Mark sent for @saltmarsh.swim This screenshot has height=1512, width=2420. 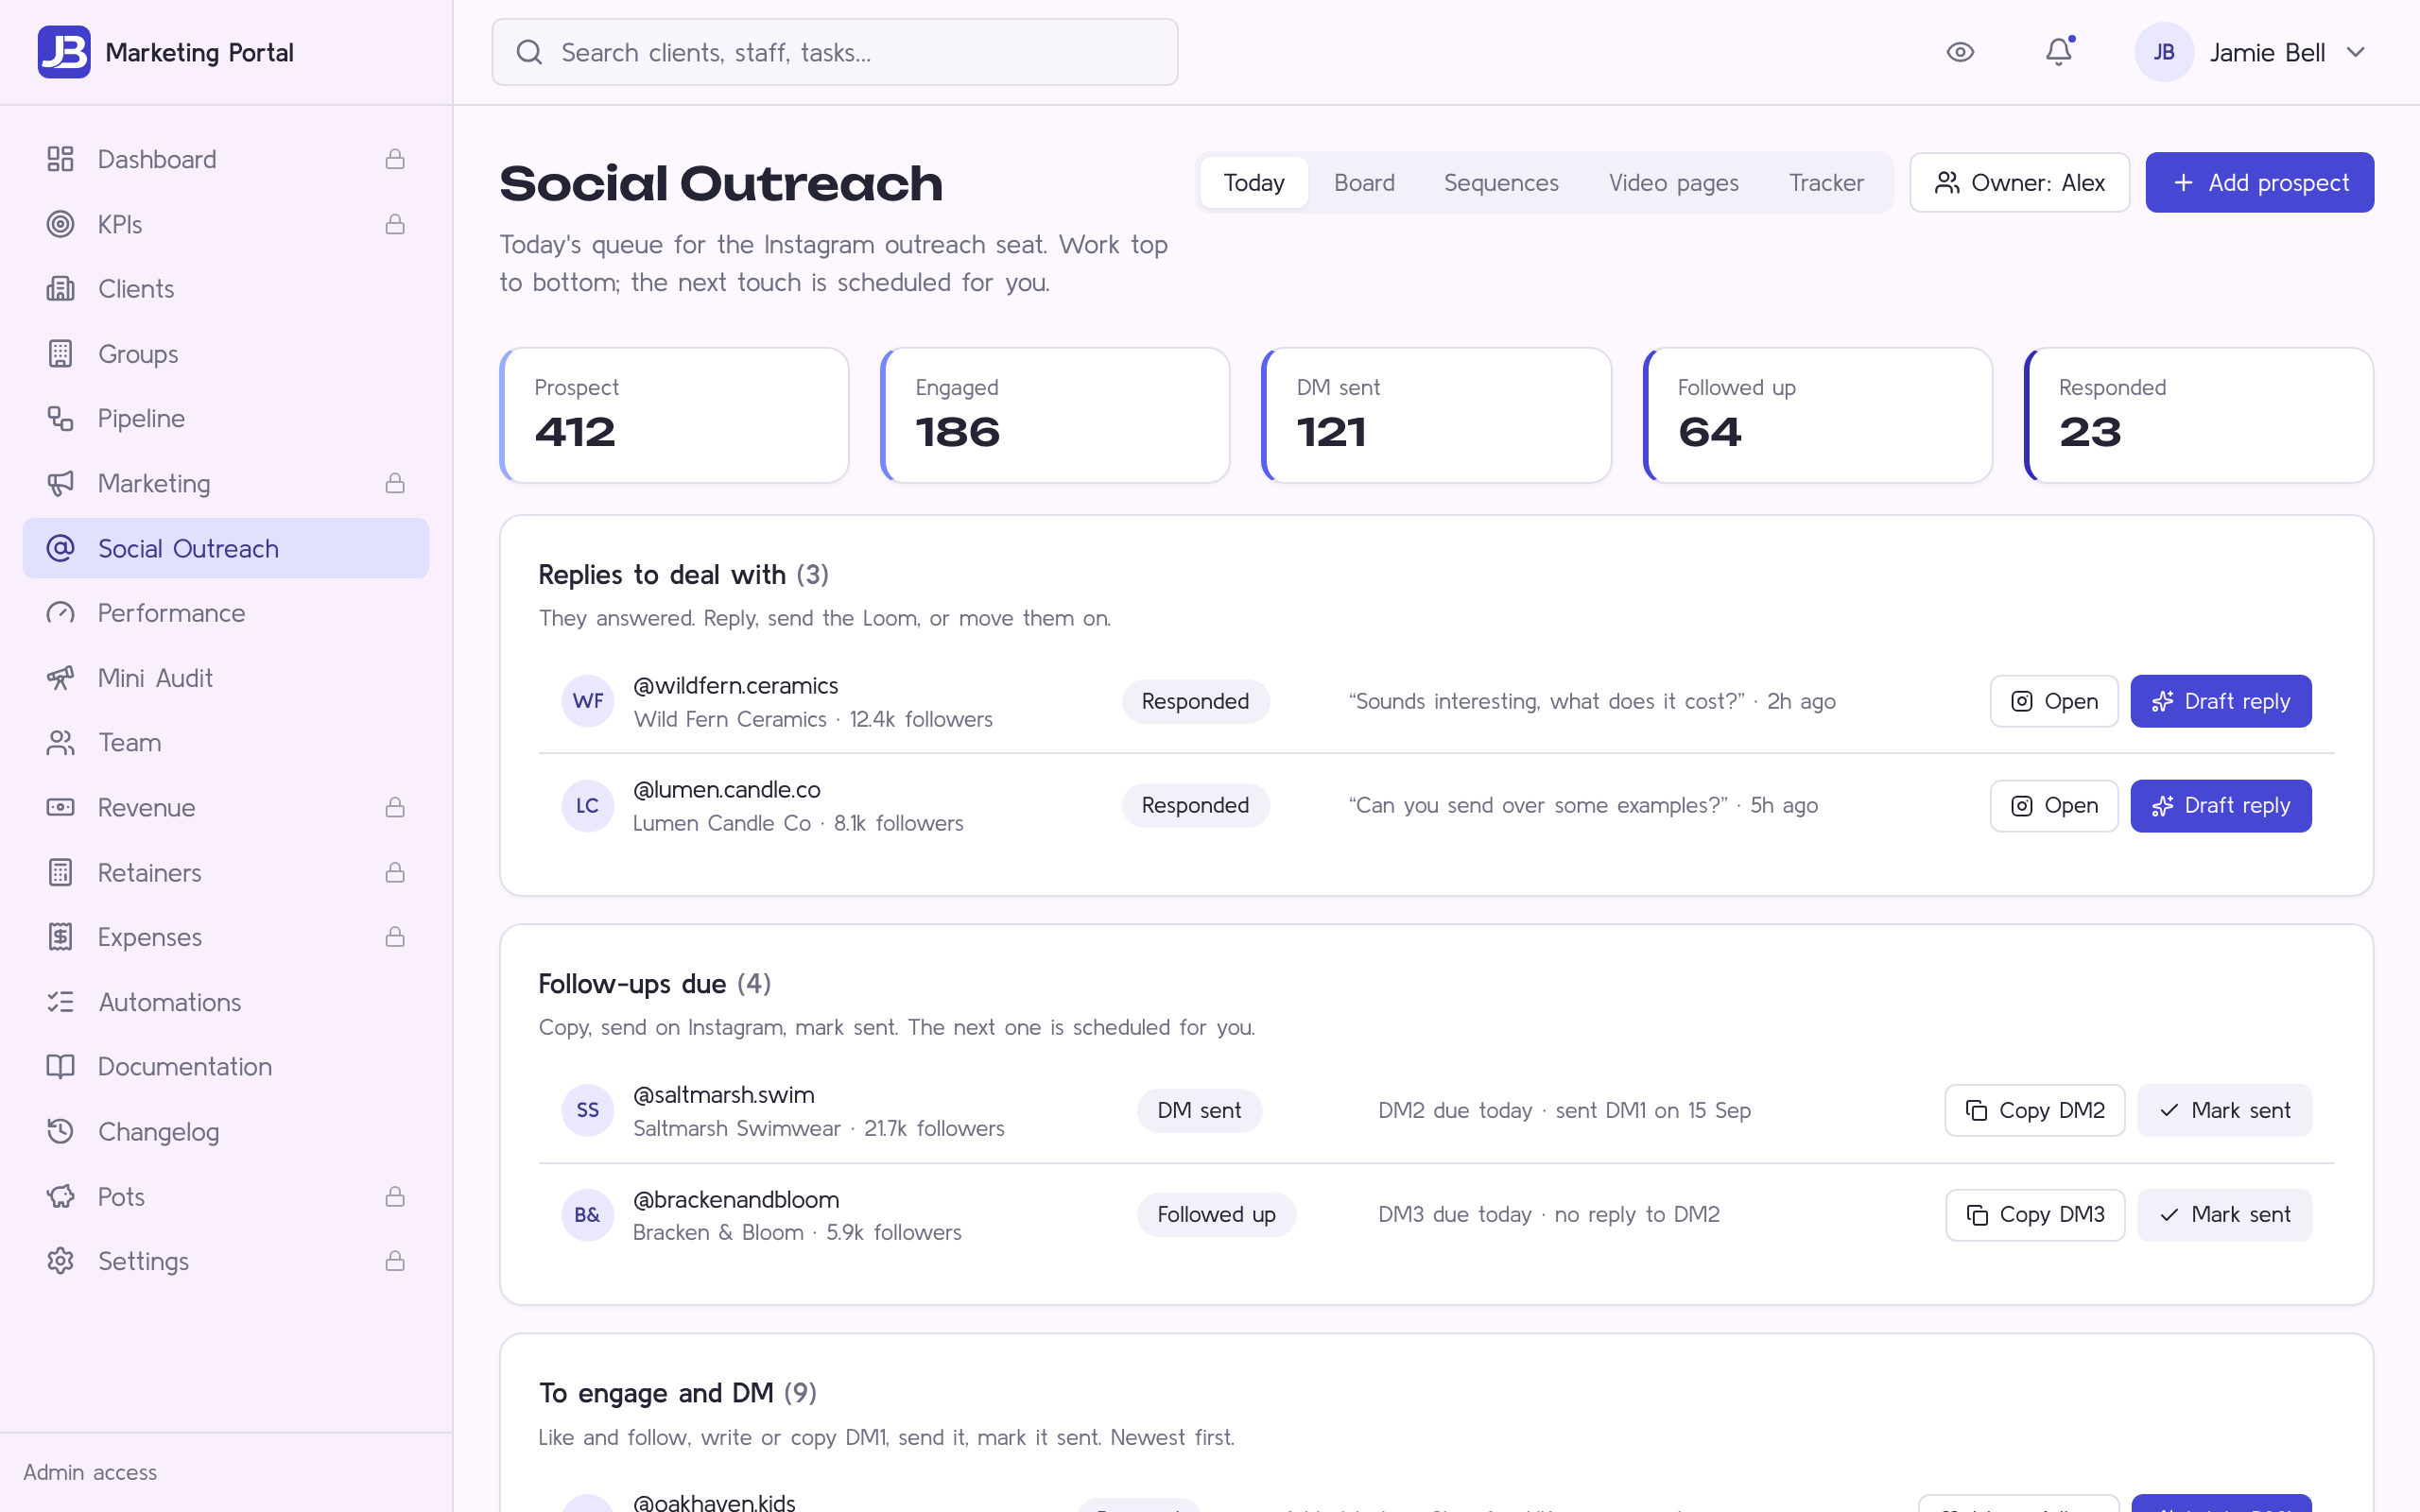click(2224, 1110)
